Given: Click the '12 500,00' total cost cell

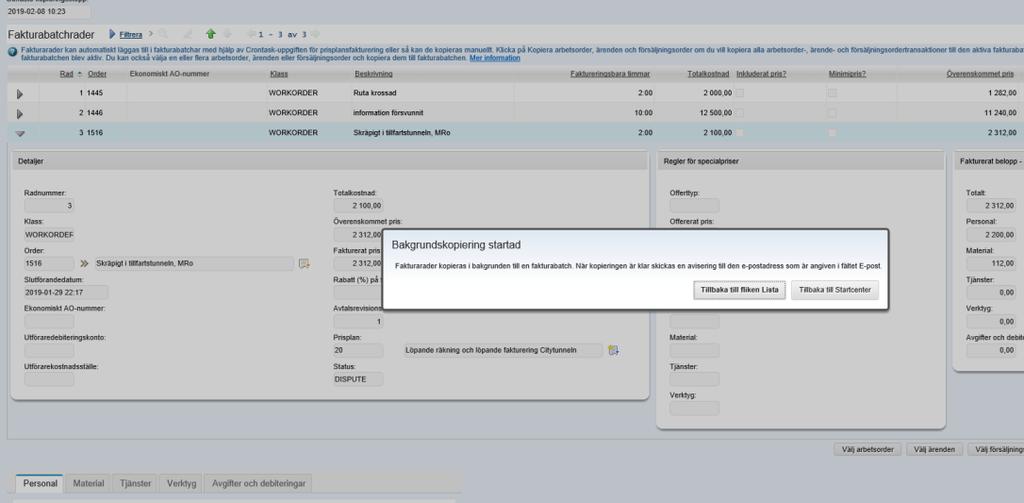Looking at the screenshot, I should point(717,113).
